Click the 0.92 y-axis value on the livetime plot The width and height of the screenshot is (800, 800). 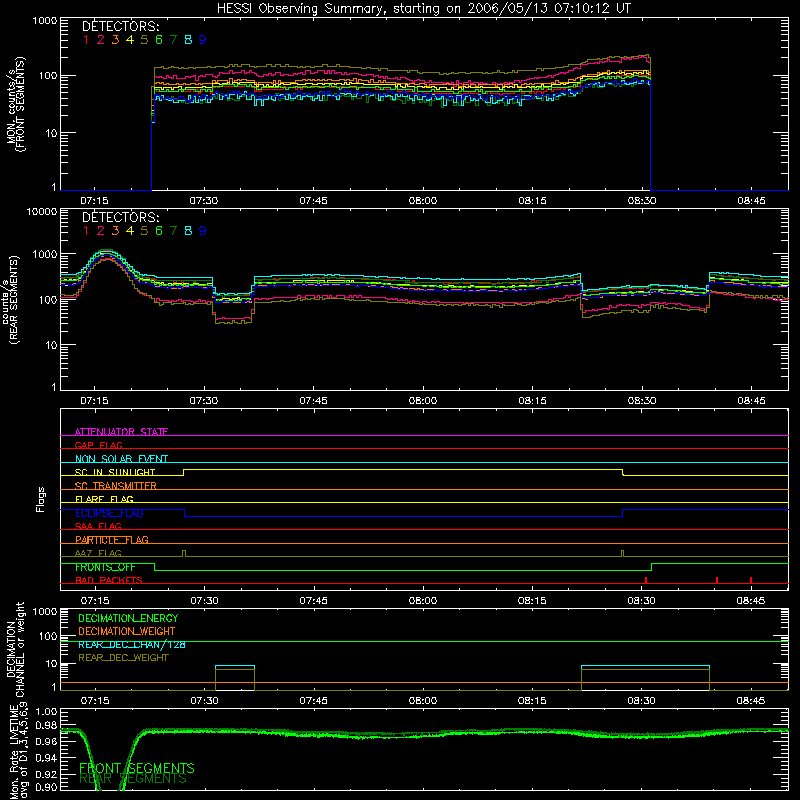(46, 774)
